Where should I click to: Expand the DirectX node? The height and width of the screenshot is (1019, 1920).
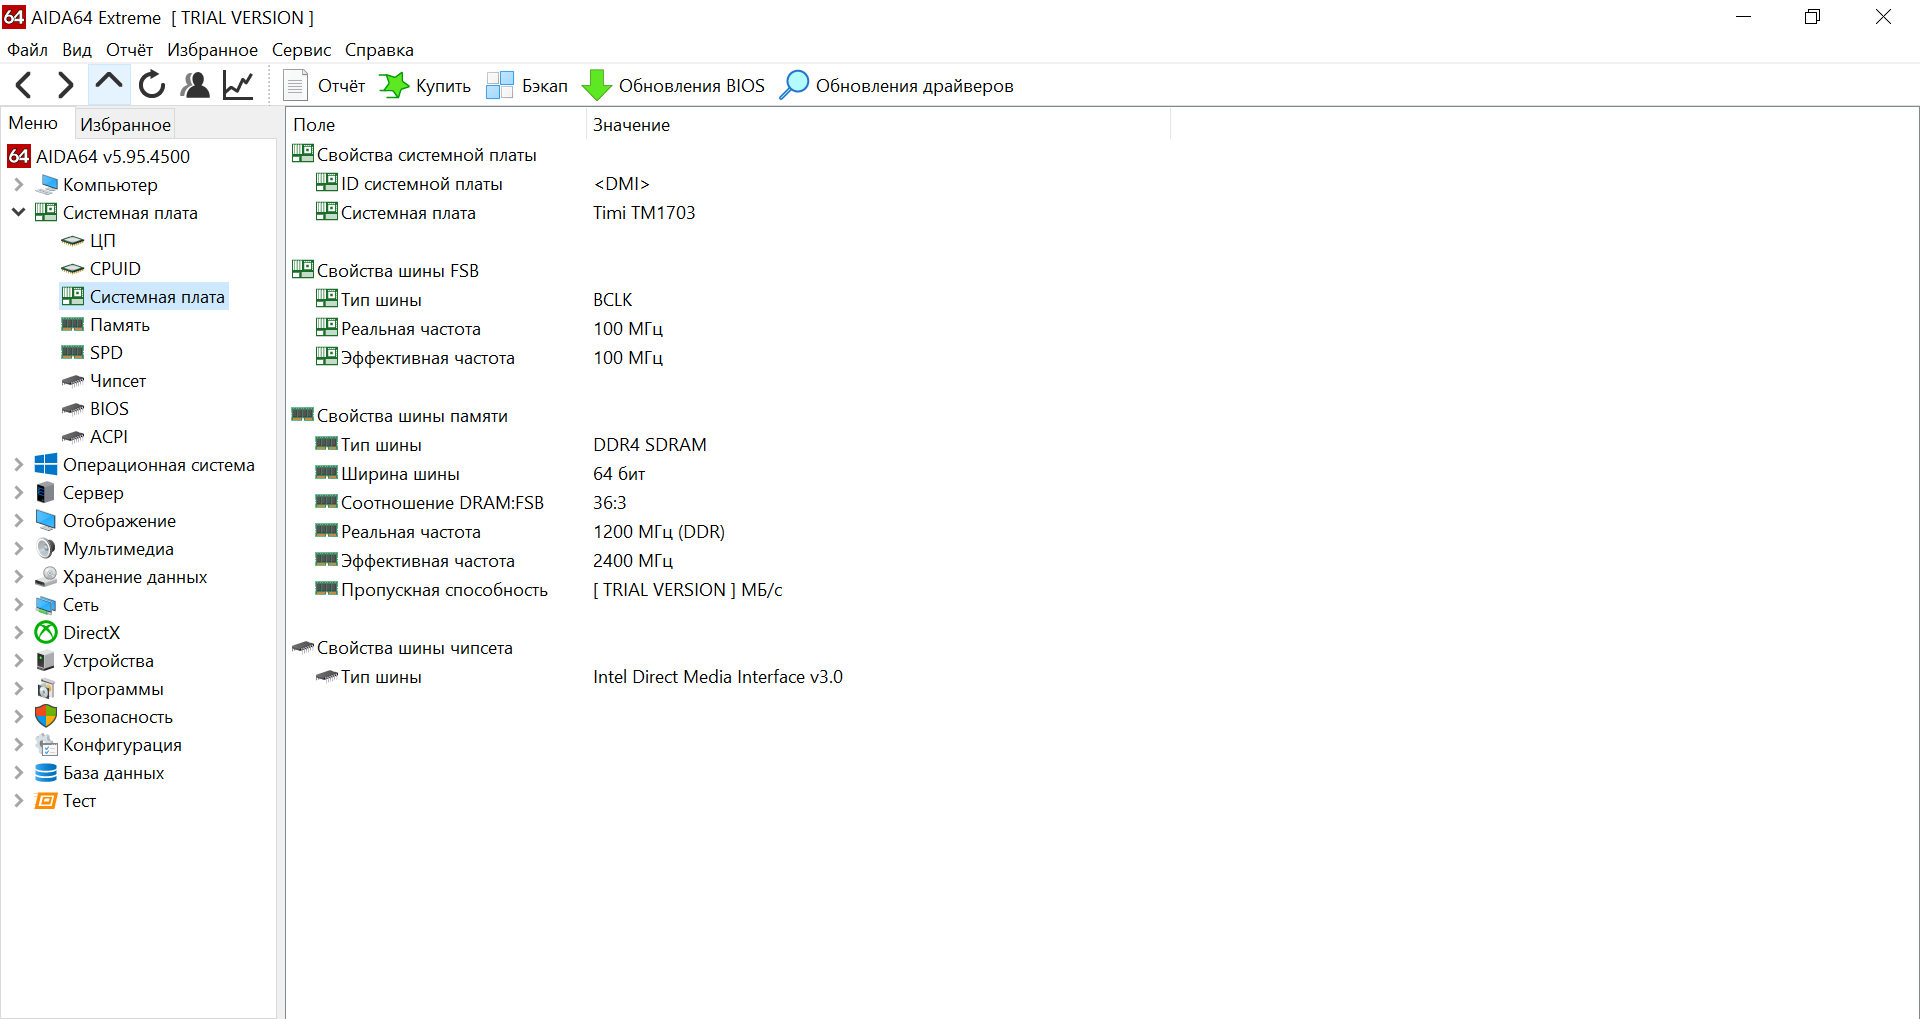point(18,632)
